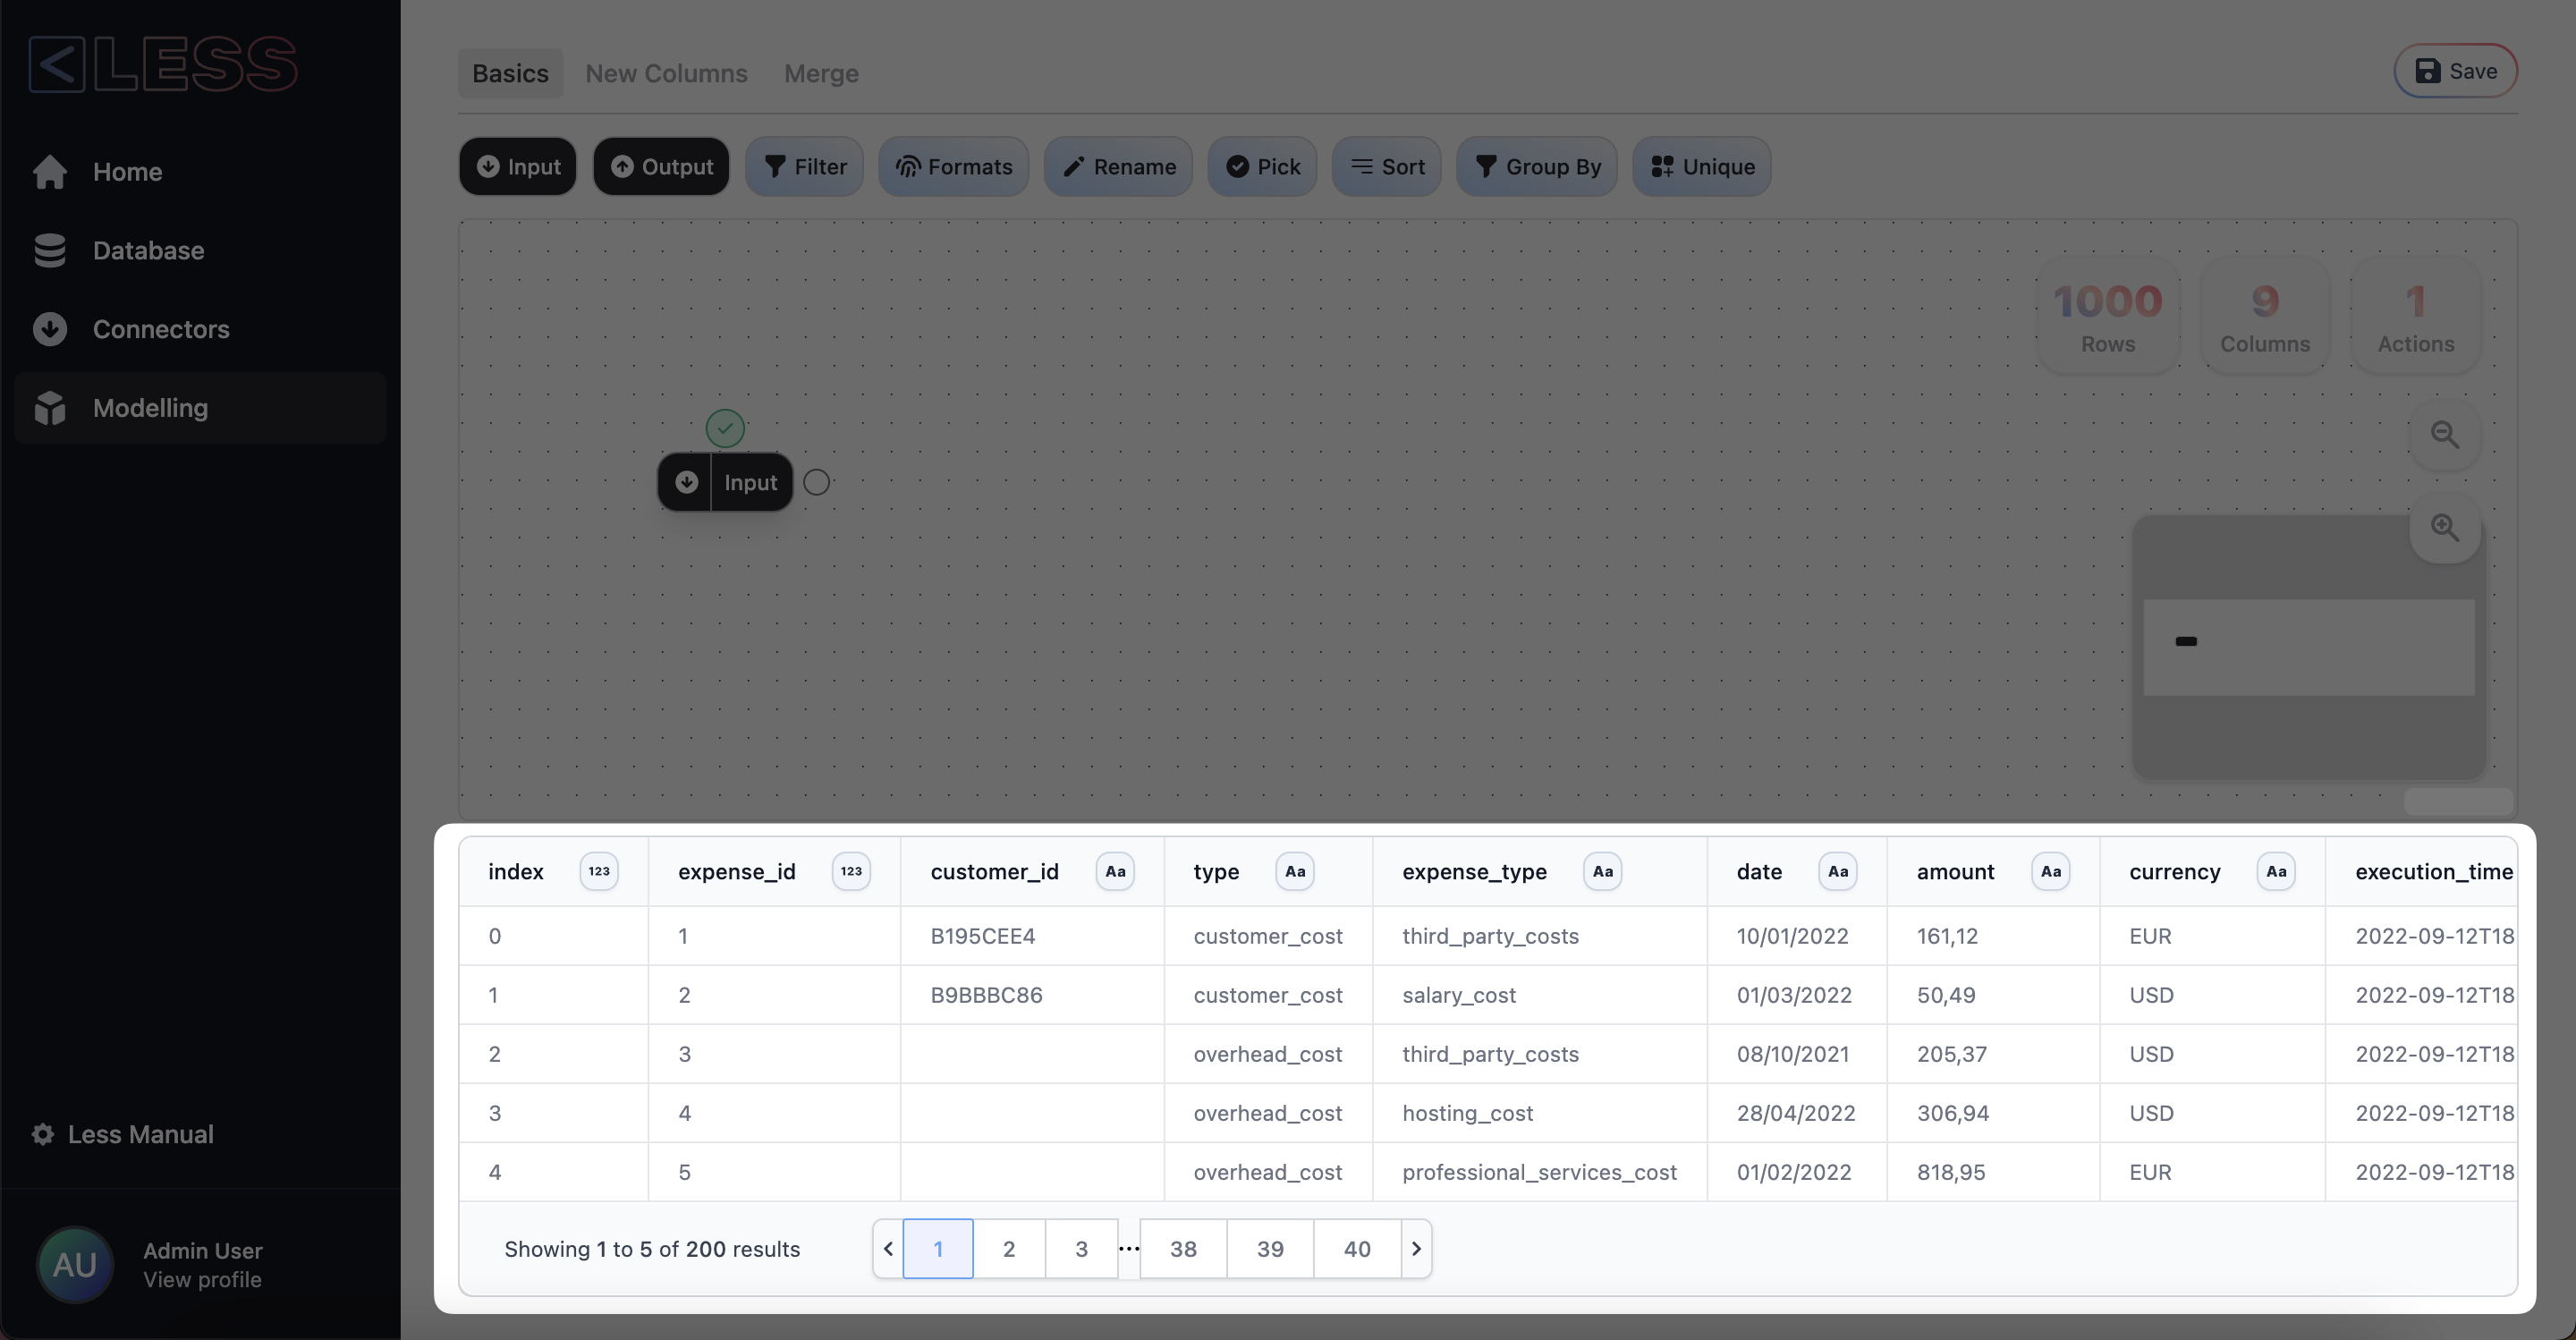Go to the previous results page arrow
This screenshot has height=1340, width=2576.
point(888,1248)
